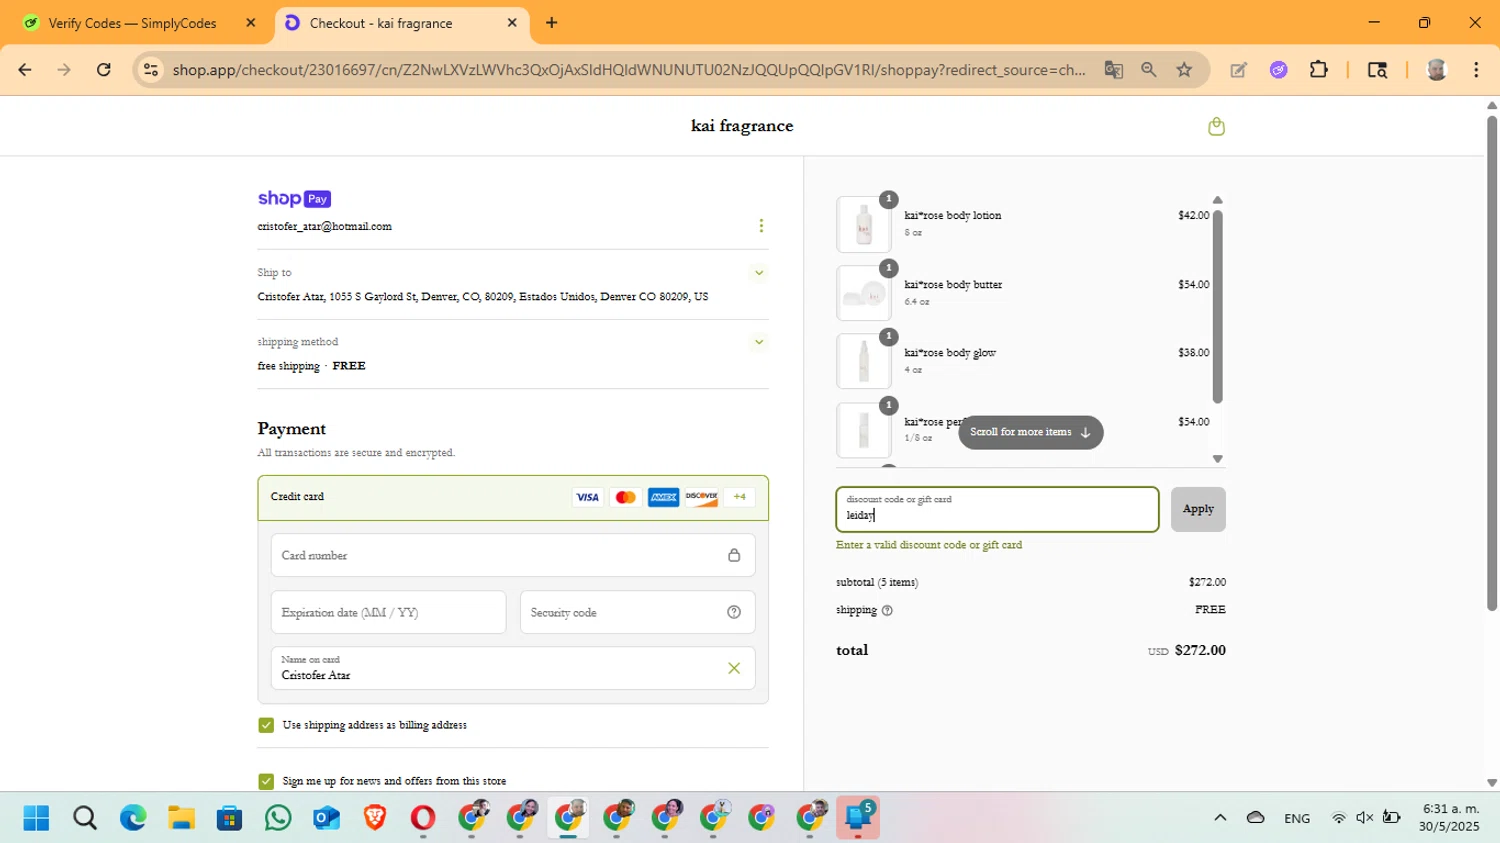View site information icon in address bar
The image size is (1500, 843).
pos(151,70)
